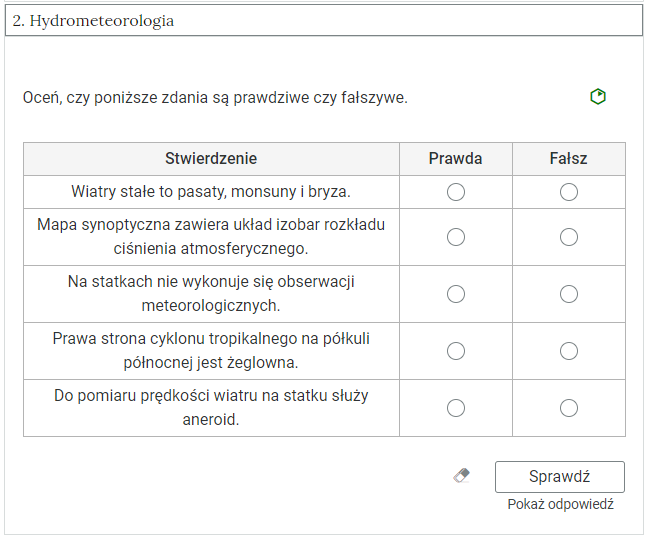Click statement text 'Prawa strona cyklonu tropikalnego'
Viewport: 651px width, 536px height.
211,350
